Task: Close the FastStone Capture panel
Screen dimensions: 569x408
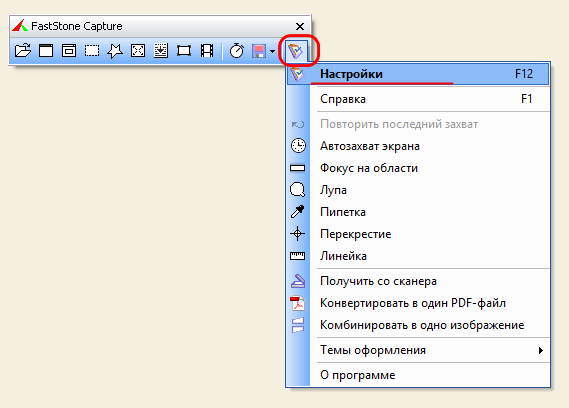Action: click(300, 26)
